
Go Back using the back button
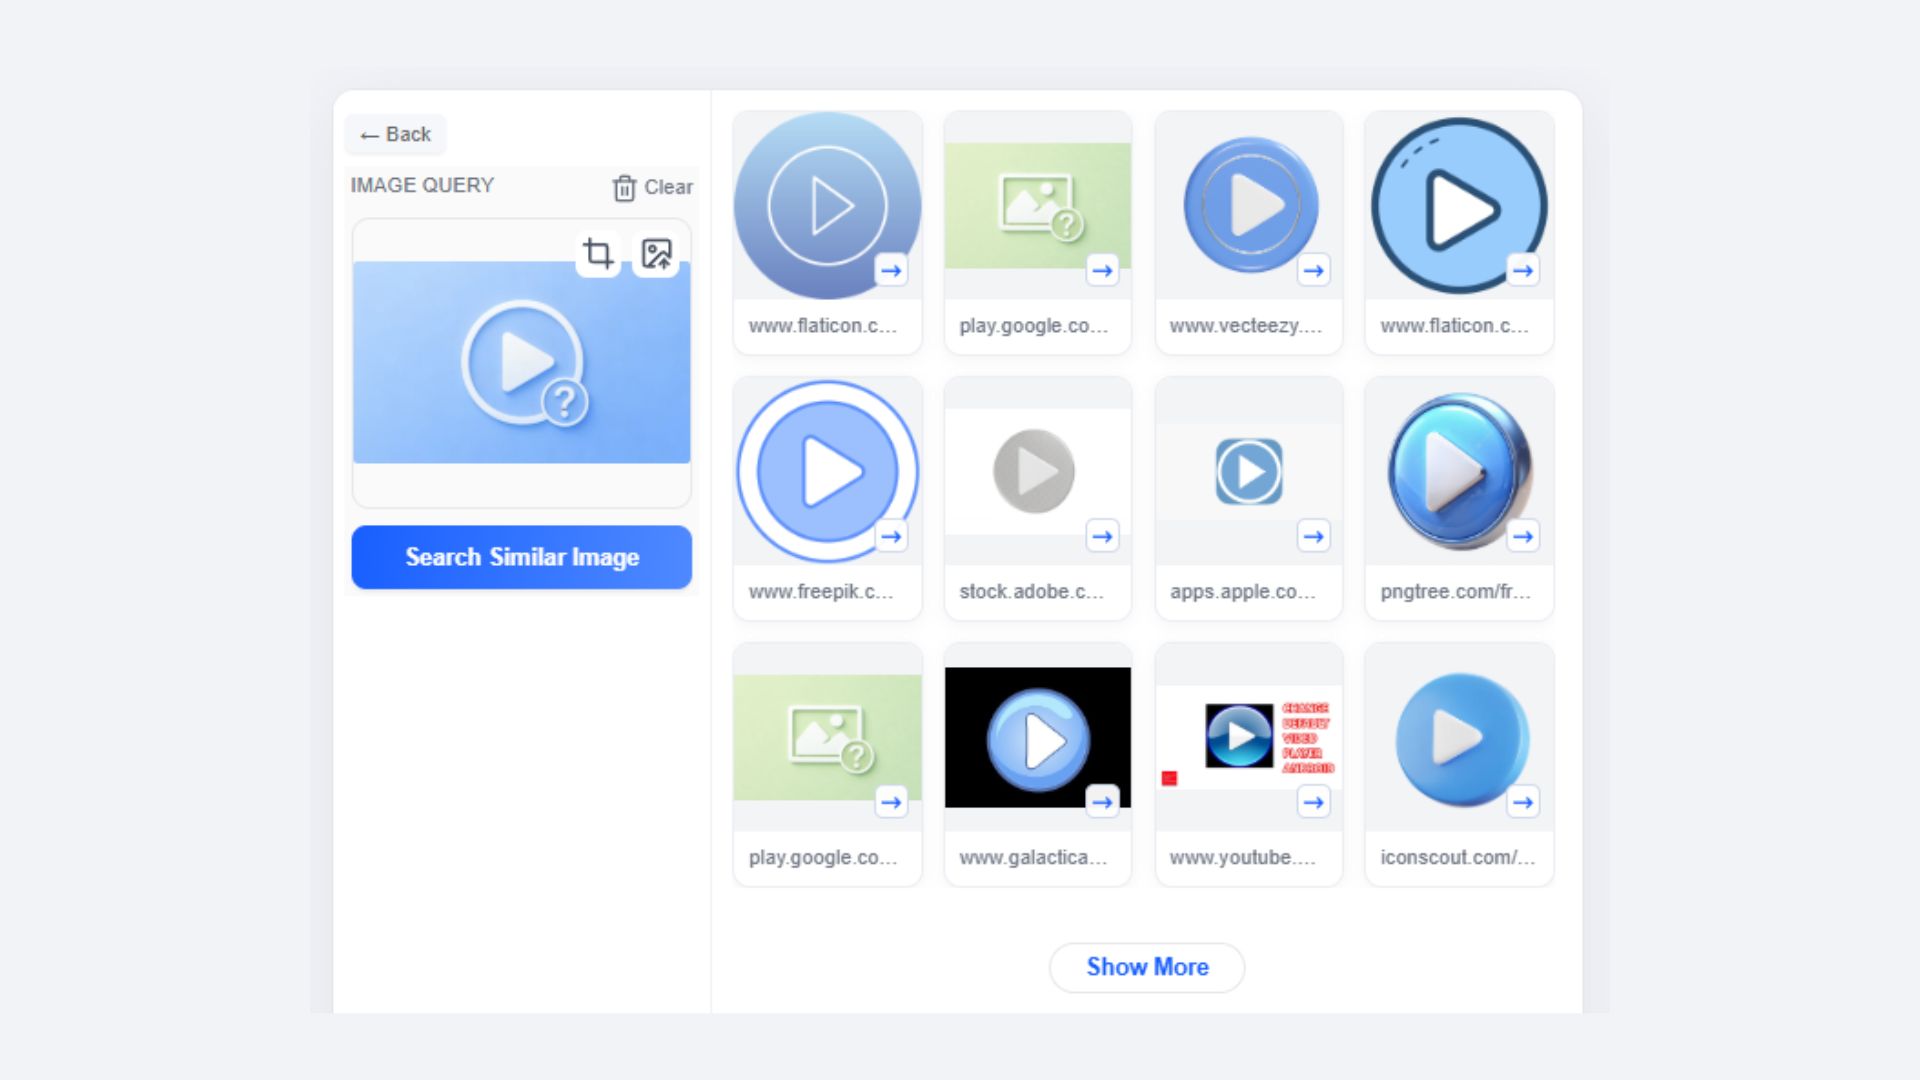(x=396, y=135)
